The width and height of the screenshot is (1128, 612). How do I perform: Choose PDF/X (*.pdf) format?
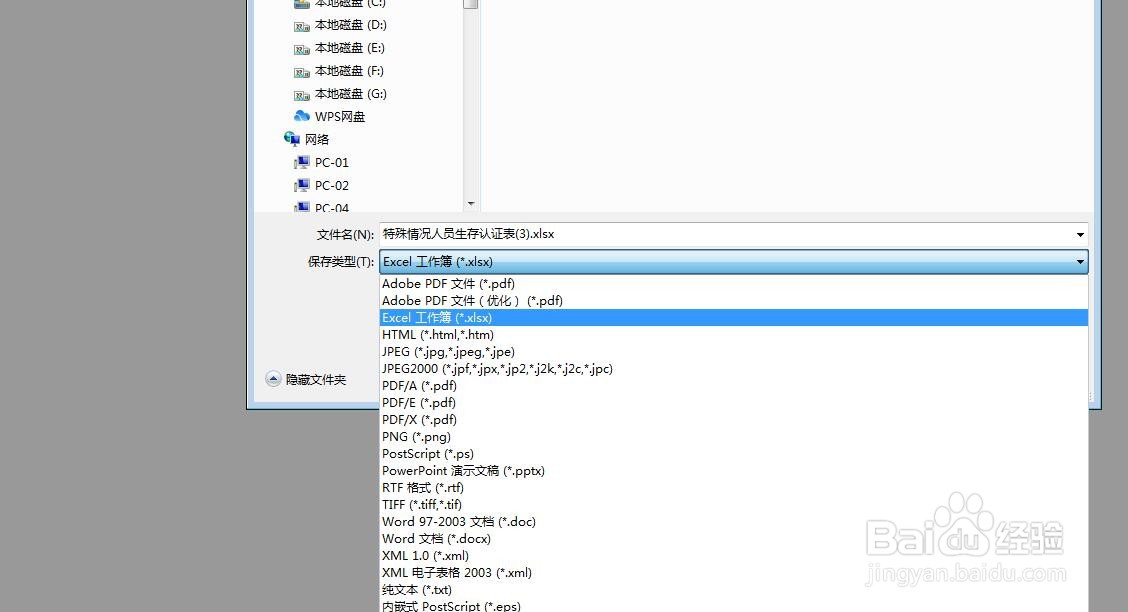click(x=734, y=420)
